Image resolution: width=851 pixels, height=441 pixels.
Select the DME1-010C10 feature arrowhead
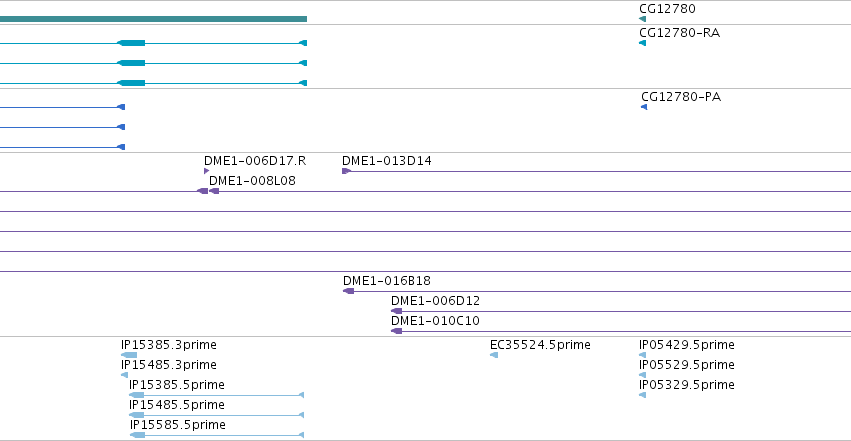click(397, 331)
